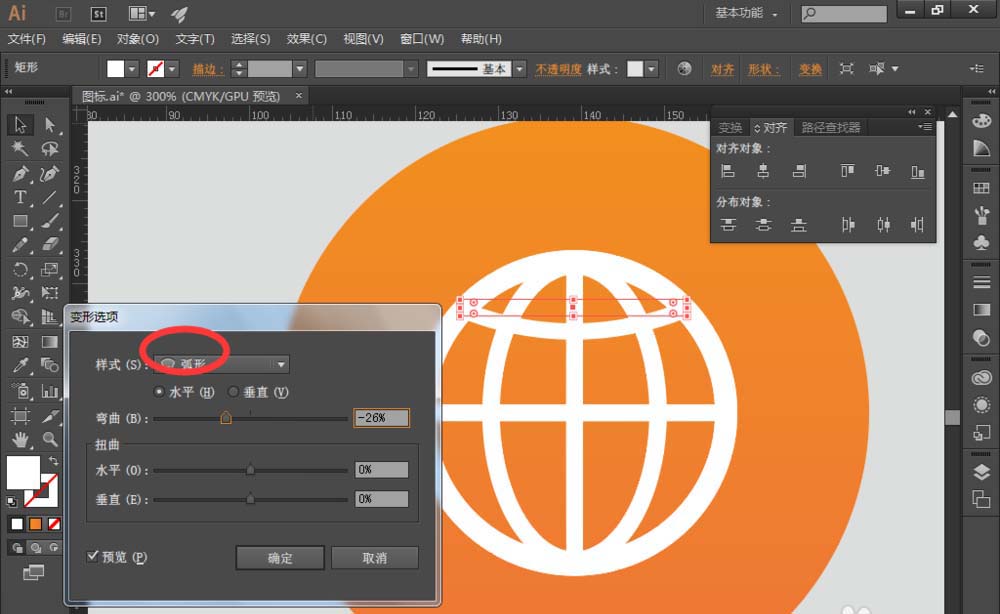Open 文件(F) menu
Screen dimensions: 1000x614
pyautogui.click(x=27, y=39)
